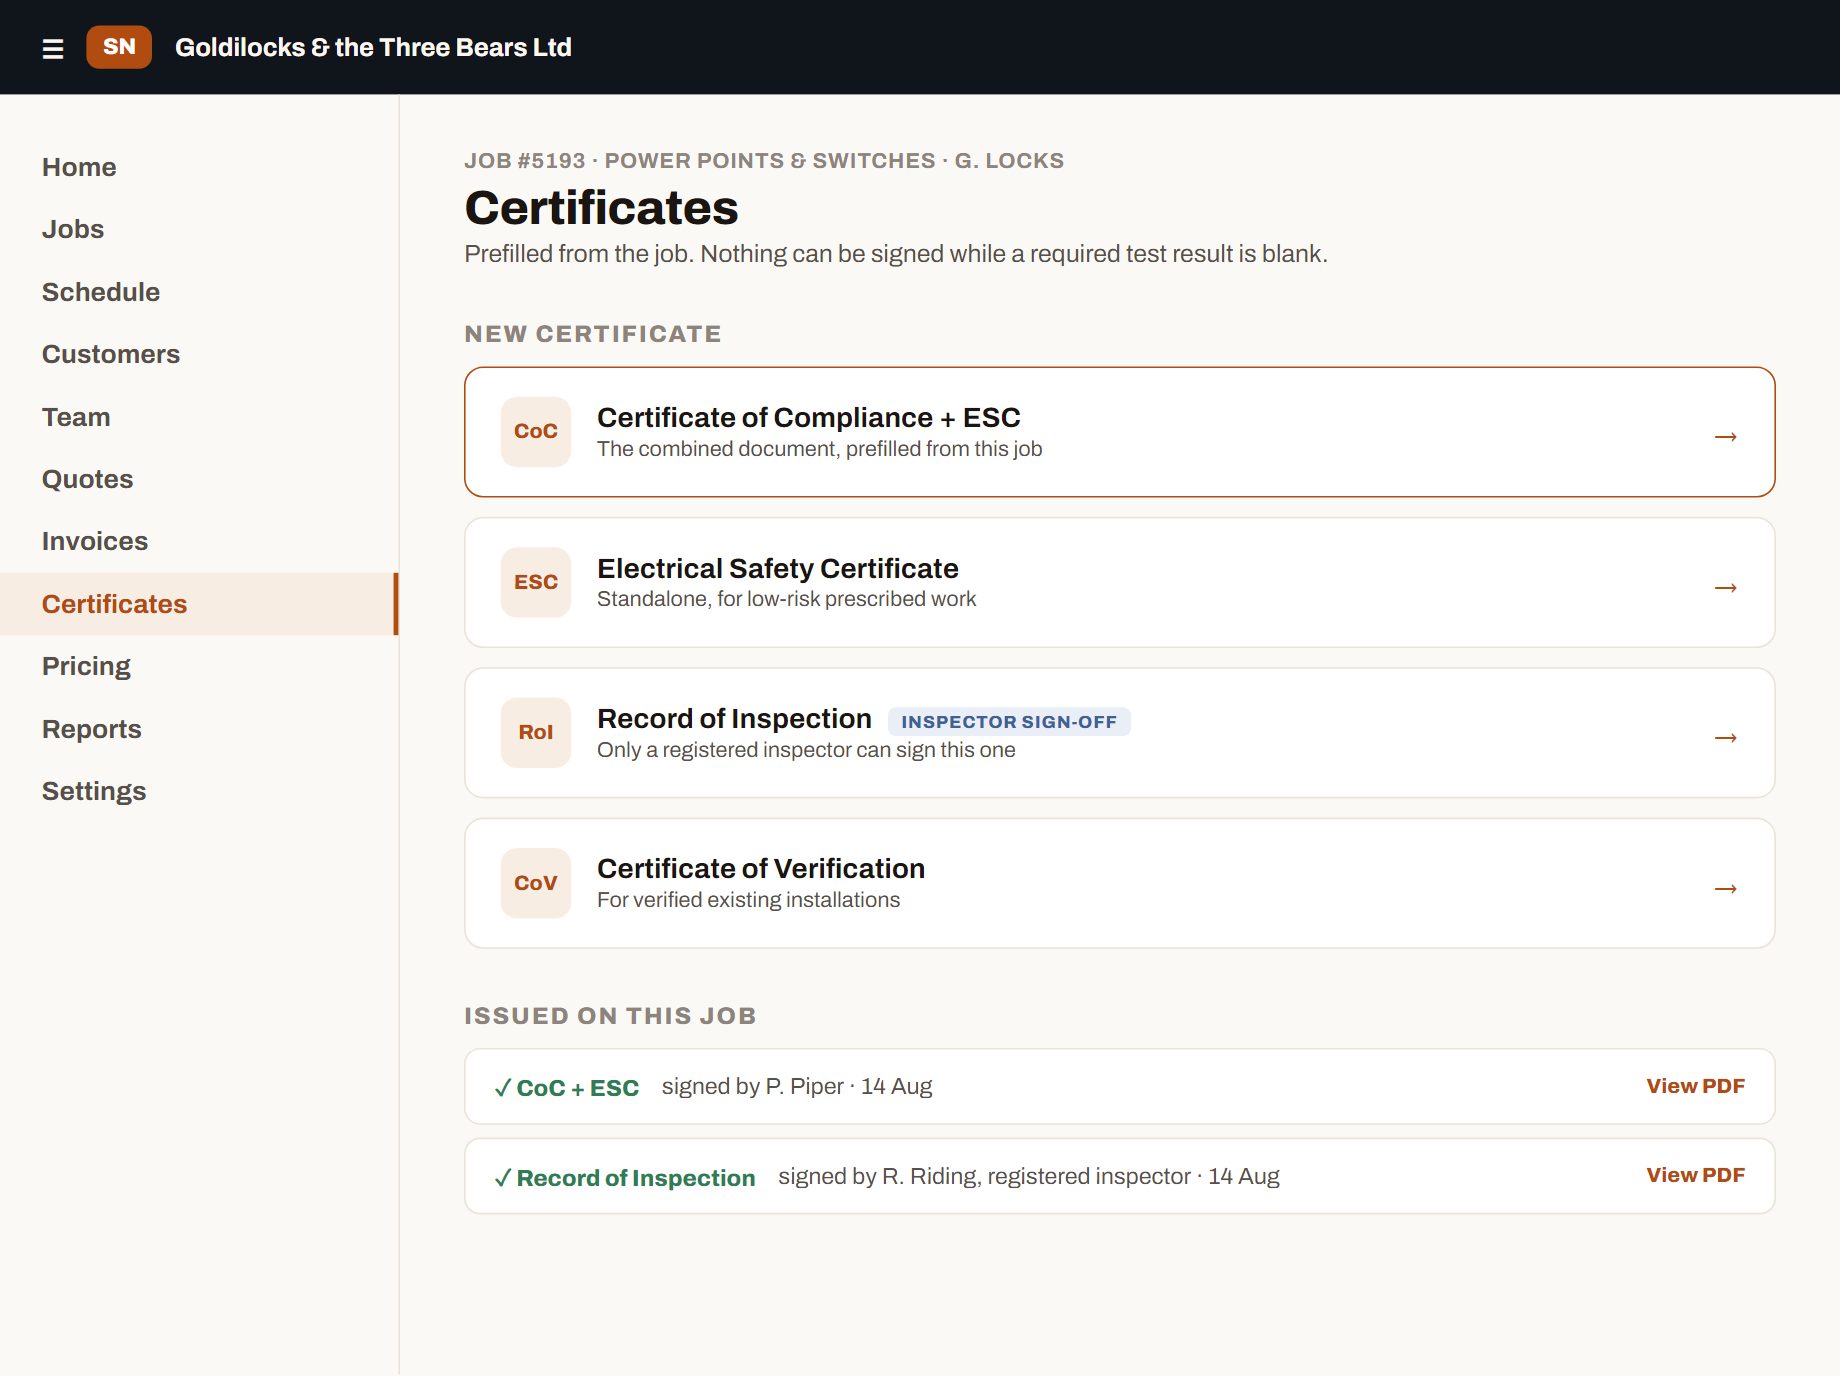Click 'signed by P. Piper · 14 Aug'

click(x=797, y=1087)
